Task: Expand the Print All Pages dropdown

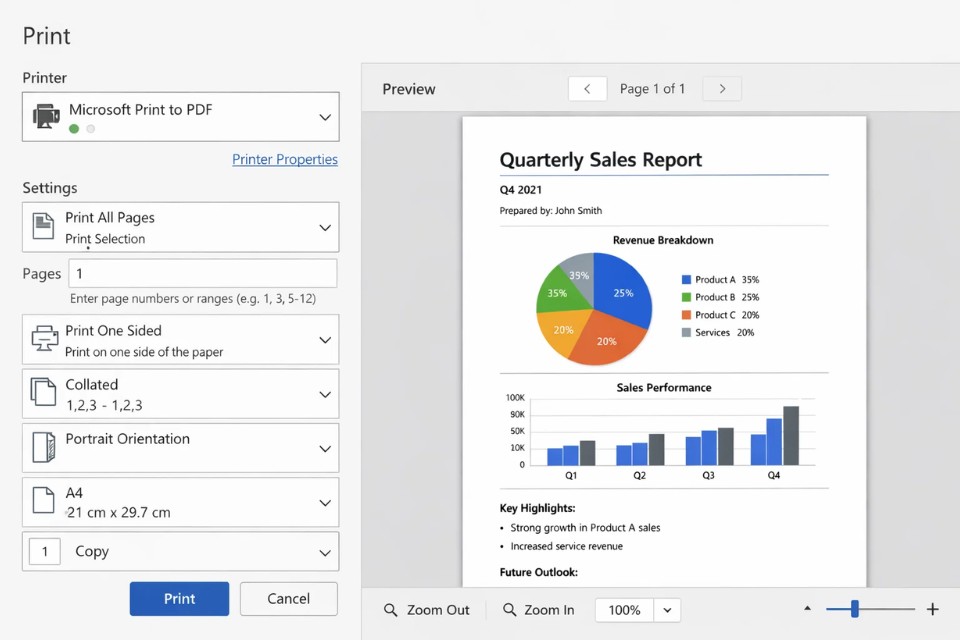Action: [324, 227]
